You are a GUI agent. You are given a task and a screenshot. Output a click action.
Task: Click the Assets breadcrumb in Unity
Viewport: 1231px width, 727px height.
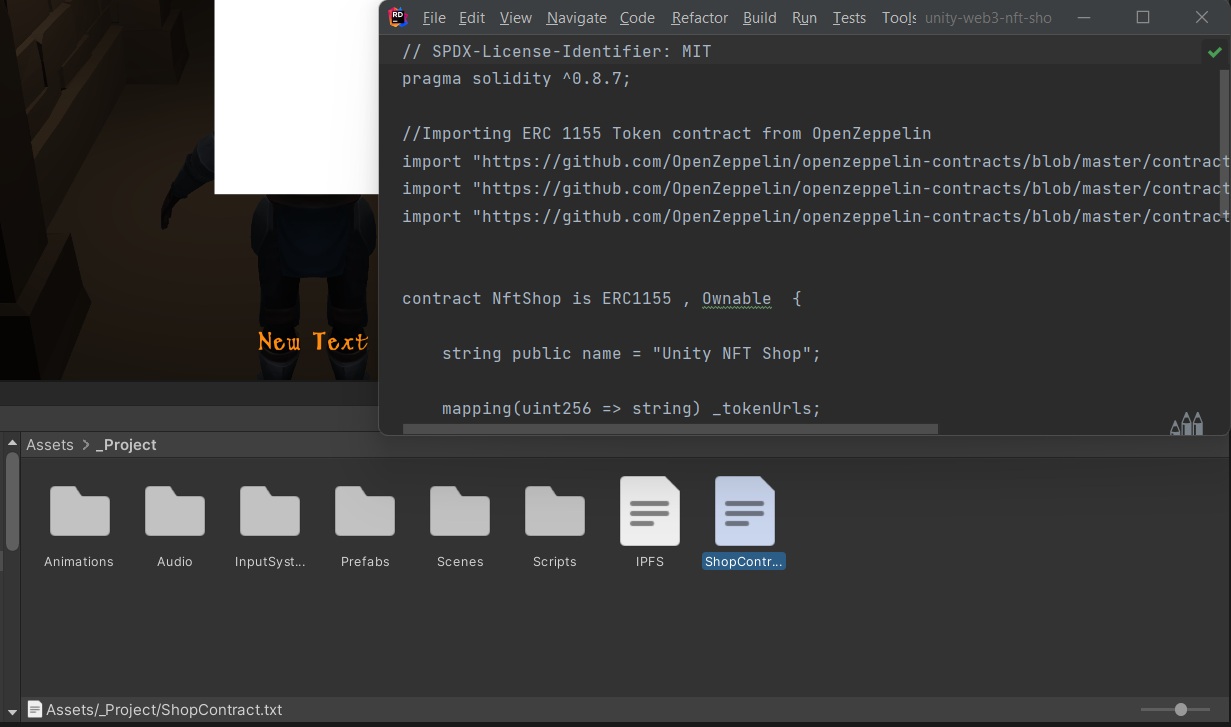pos(50,445)
